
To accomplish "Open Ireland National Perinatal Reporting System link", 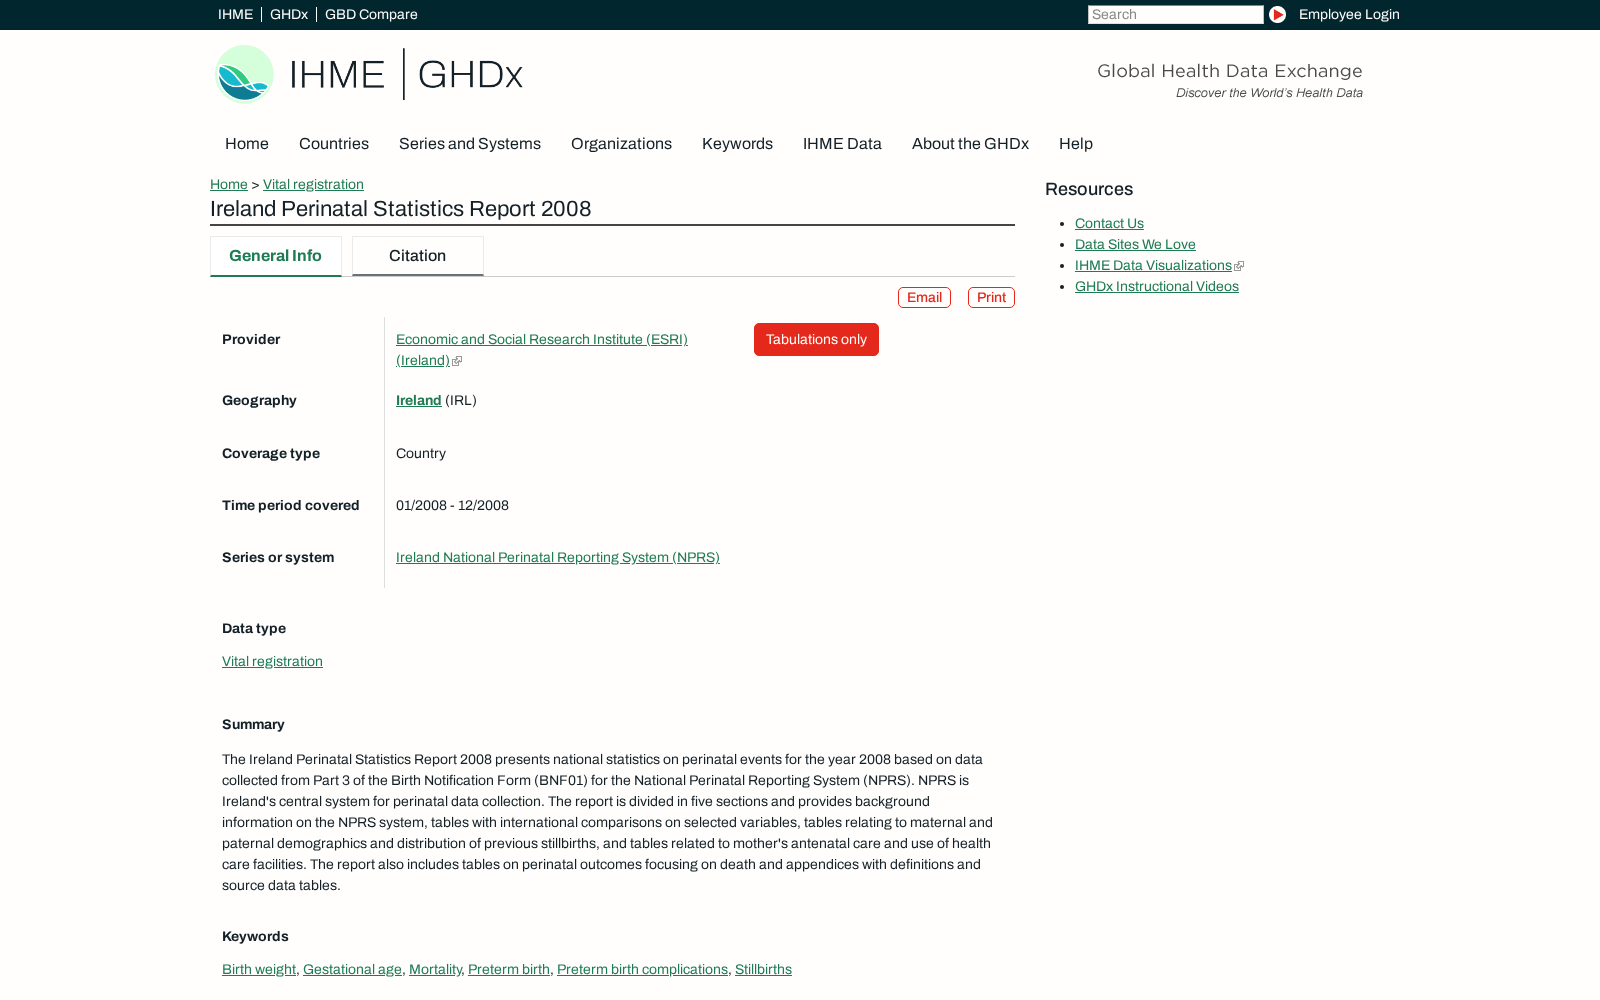I will [x=558, y=557].
